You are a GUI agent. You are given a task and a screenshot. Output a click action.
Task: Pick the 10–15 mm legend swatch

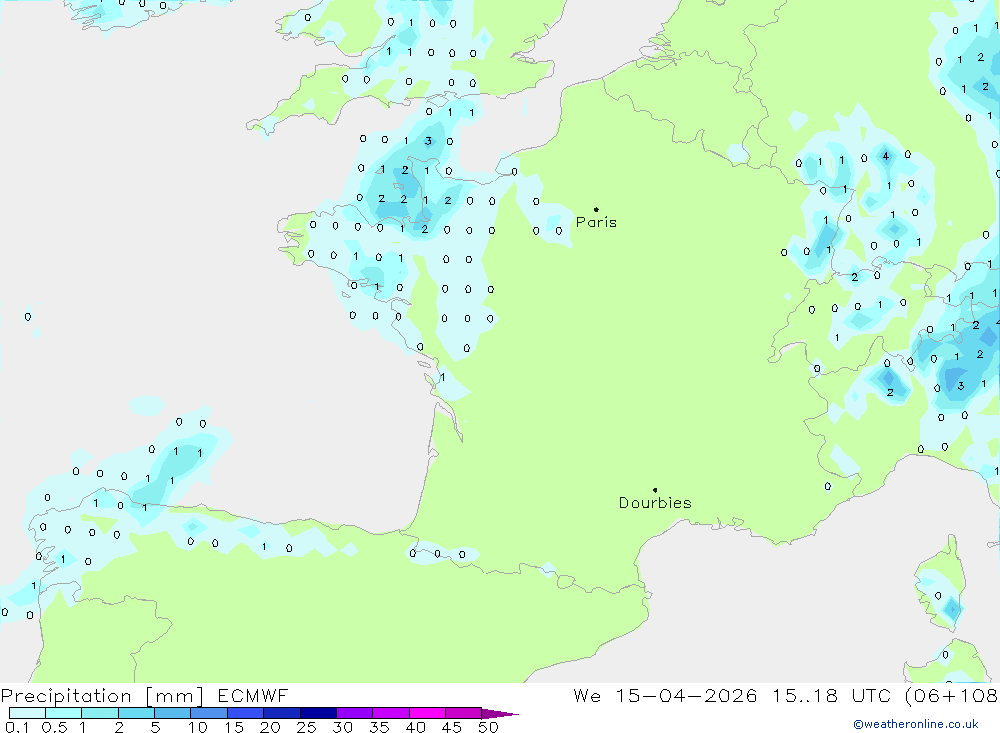(209, 713)
